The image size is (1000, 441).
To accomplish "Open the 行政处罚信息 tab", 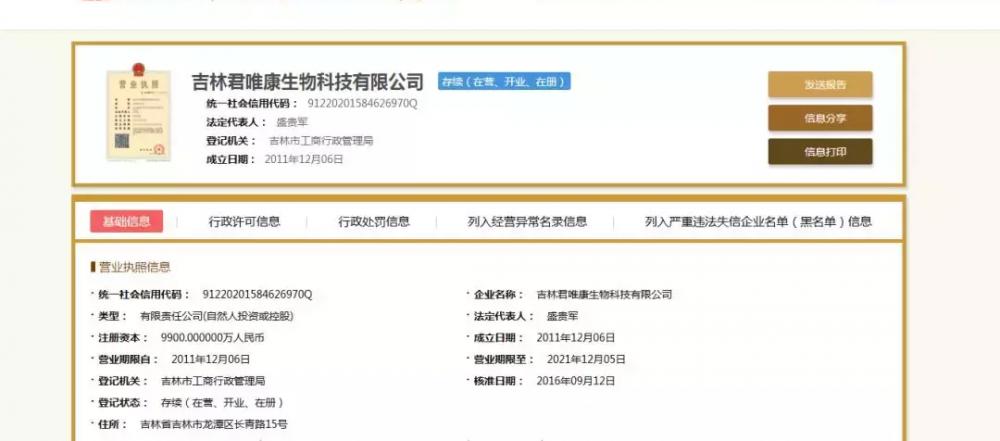I will point(374,222).
